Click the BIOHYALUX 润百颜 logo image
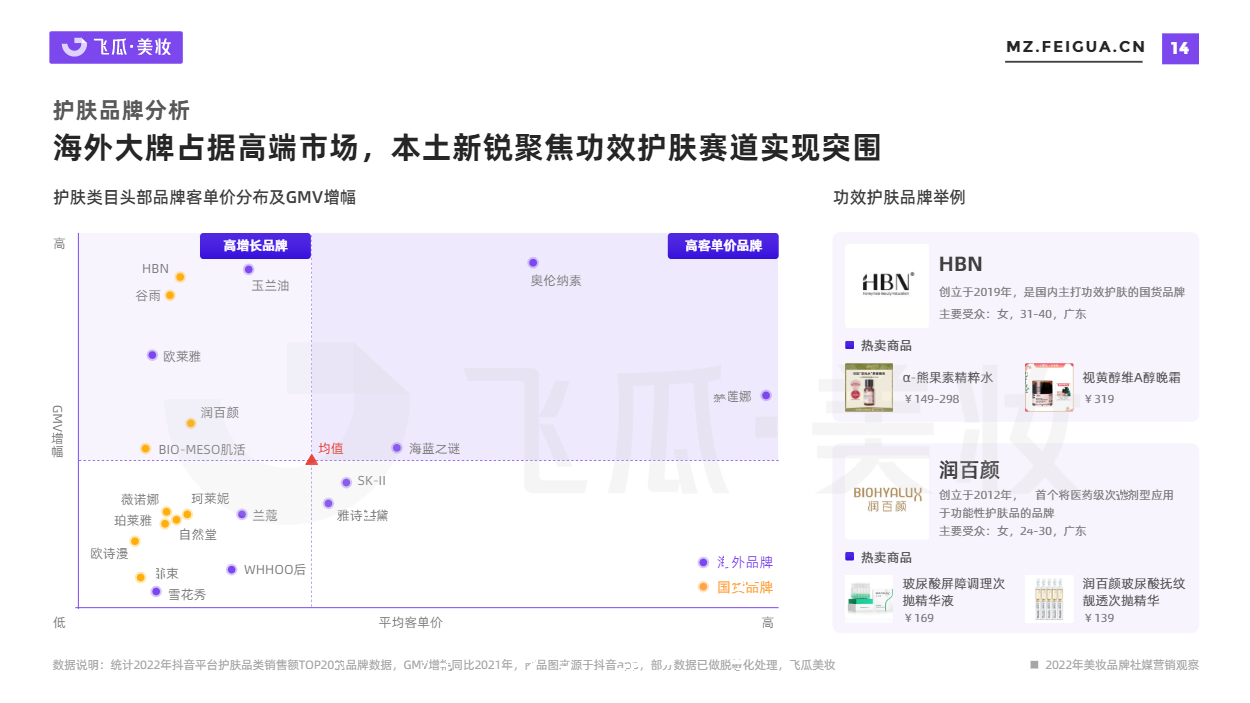Viewport: 1250px width, 703px height. tap(887, 498)
